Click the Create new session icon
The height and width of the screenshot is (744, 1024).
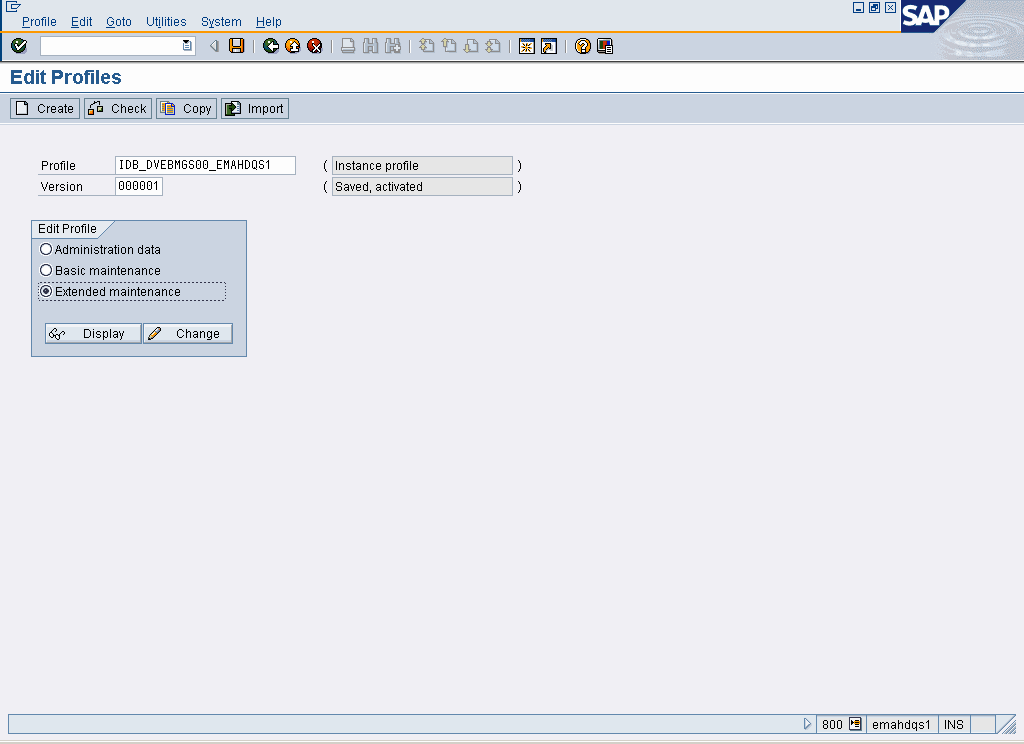(527, 46)
